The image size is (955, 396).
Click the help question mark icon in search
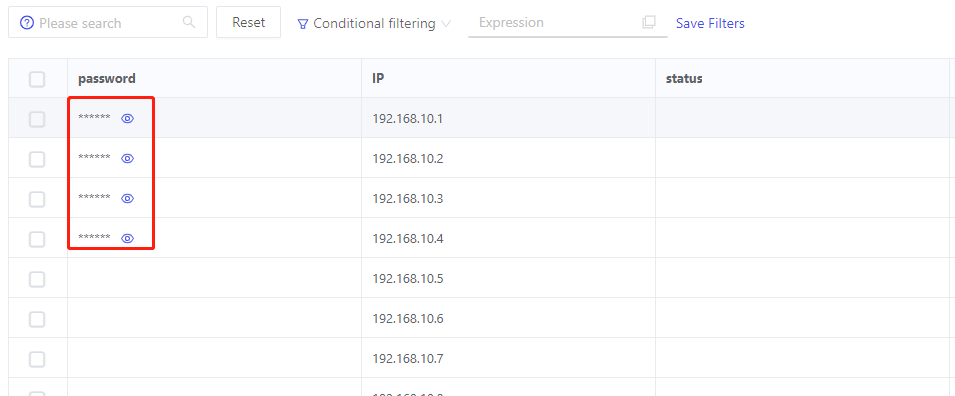(x=27, y=23)
